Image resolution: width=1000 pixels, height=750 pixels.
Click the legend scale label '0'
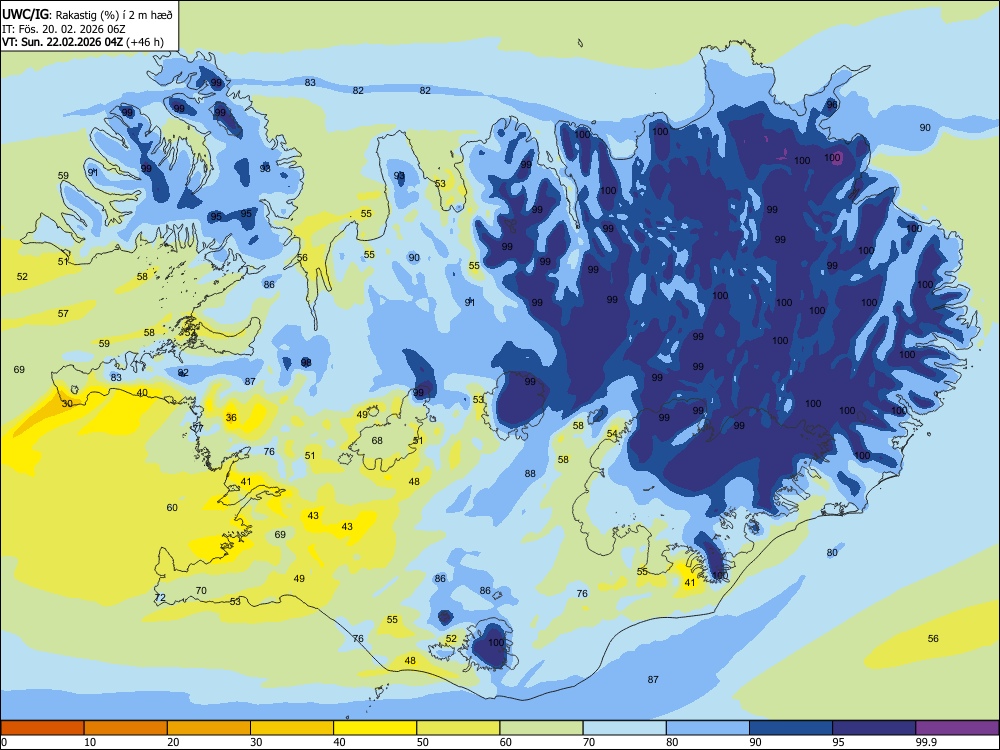coord(4,742)
